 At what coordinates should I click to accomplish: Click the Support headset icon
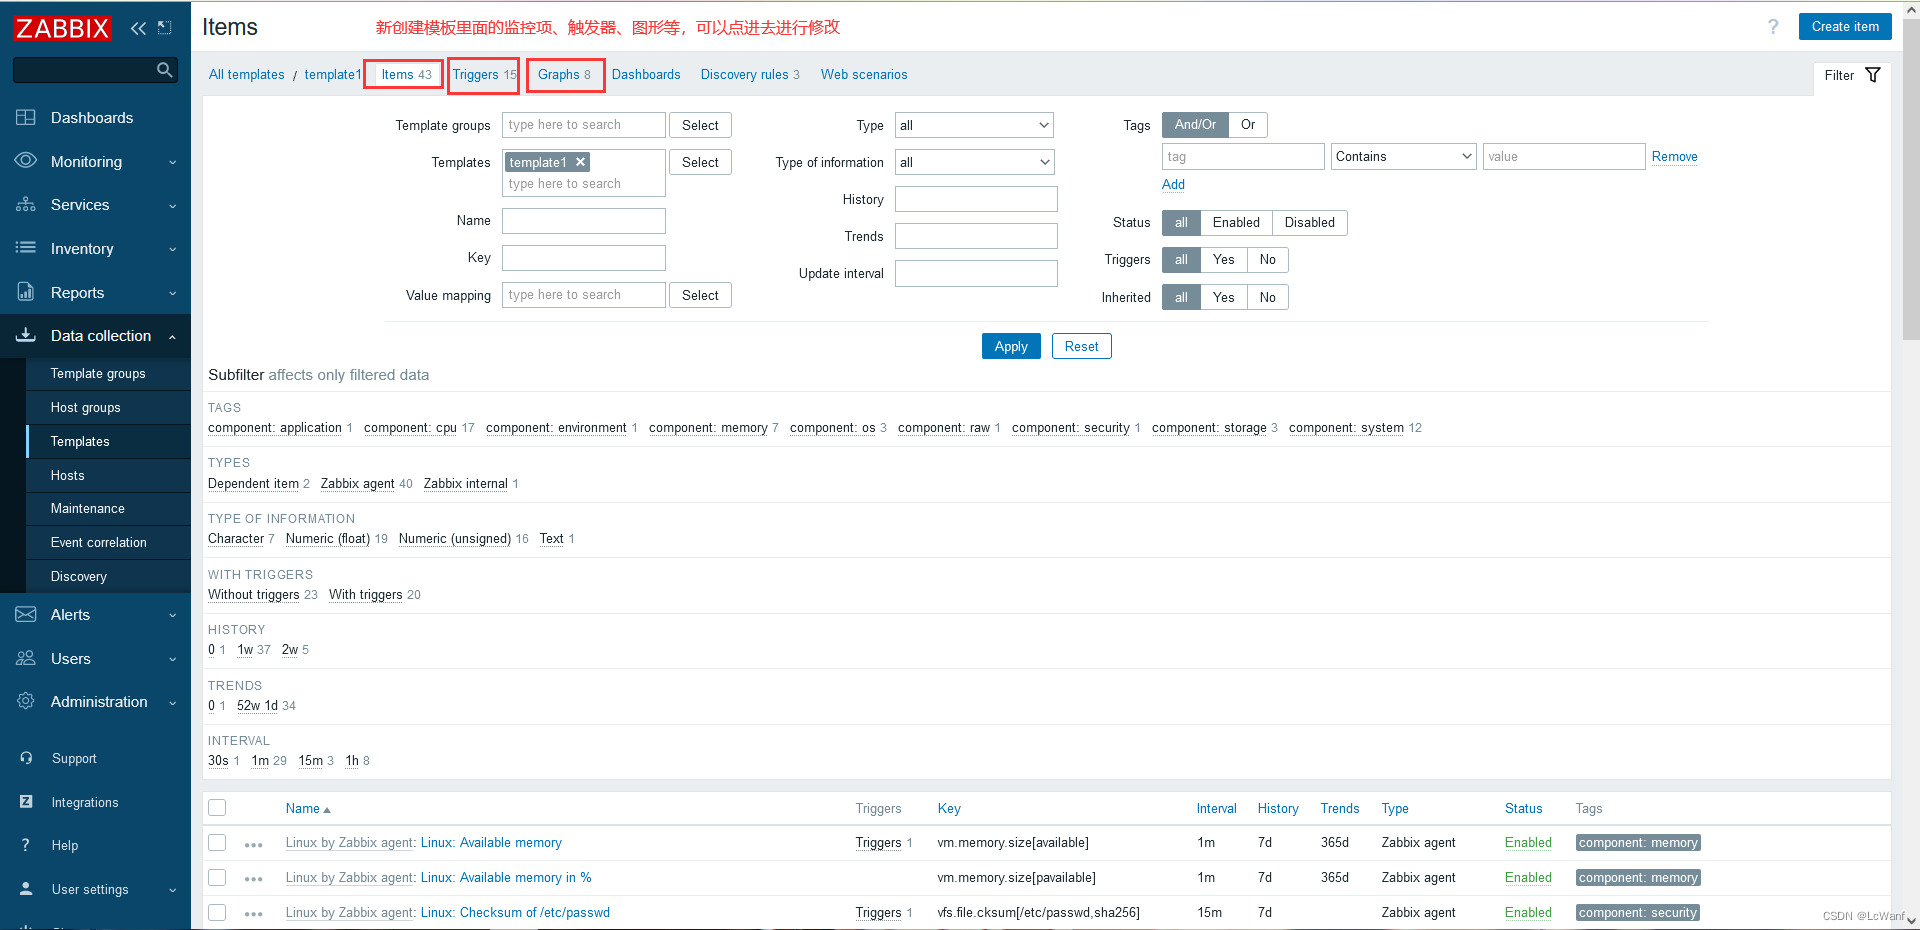(x=26, y=758)
